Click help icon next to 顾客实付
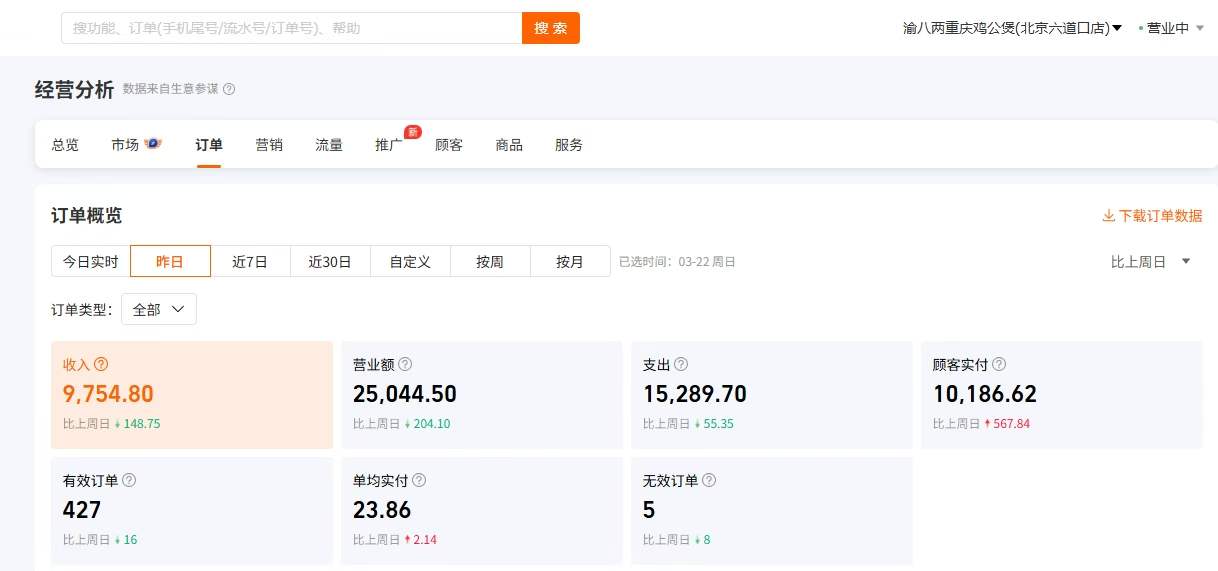The height and width of the screenshot is (571, 1218). 999,365
